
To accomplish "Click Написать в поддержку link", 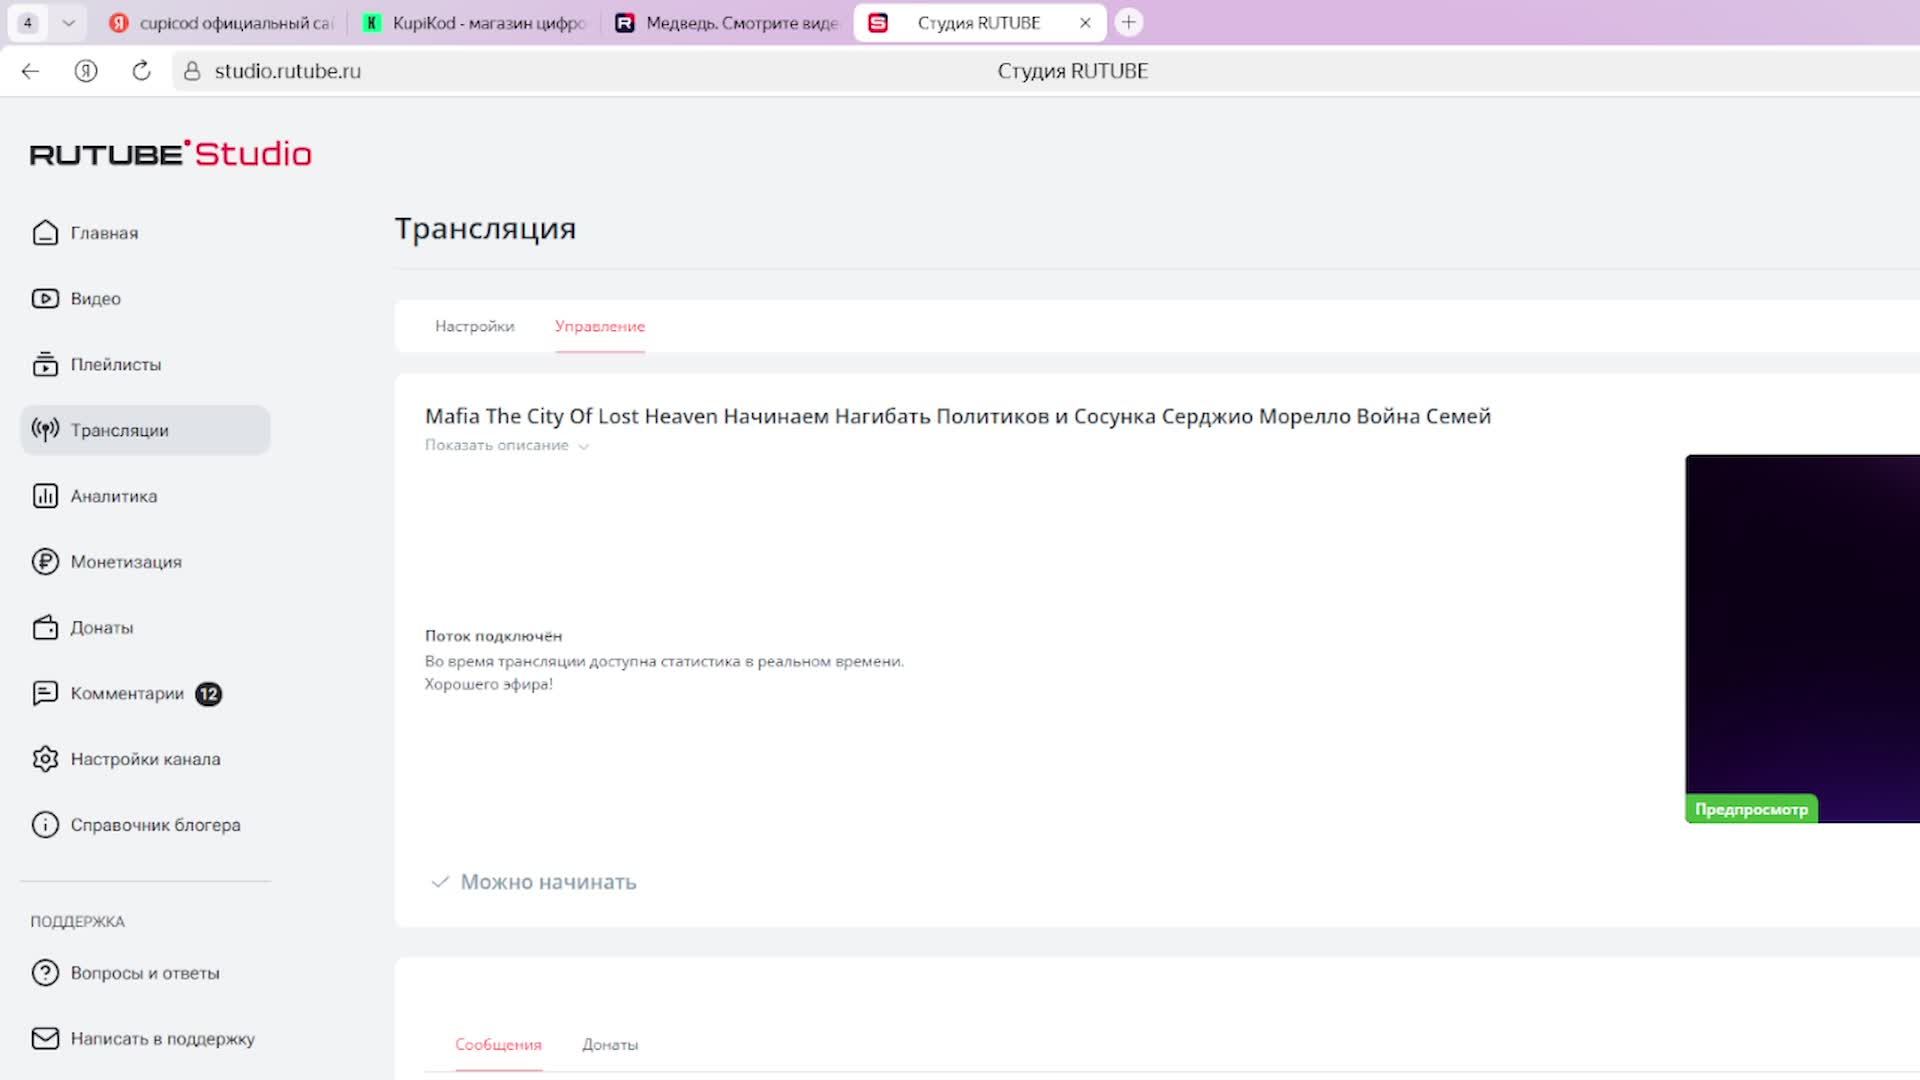I will tap(162, 1039).
